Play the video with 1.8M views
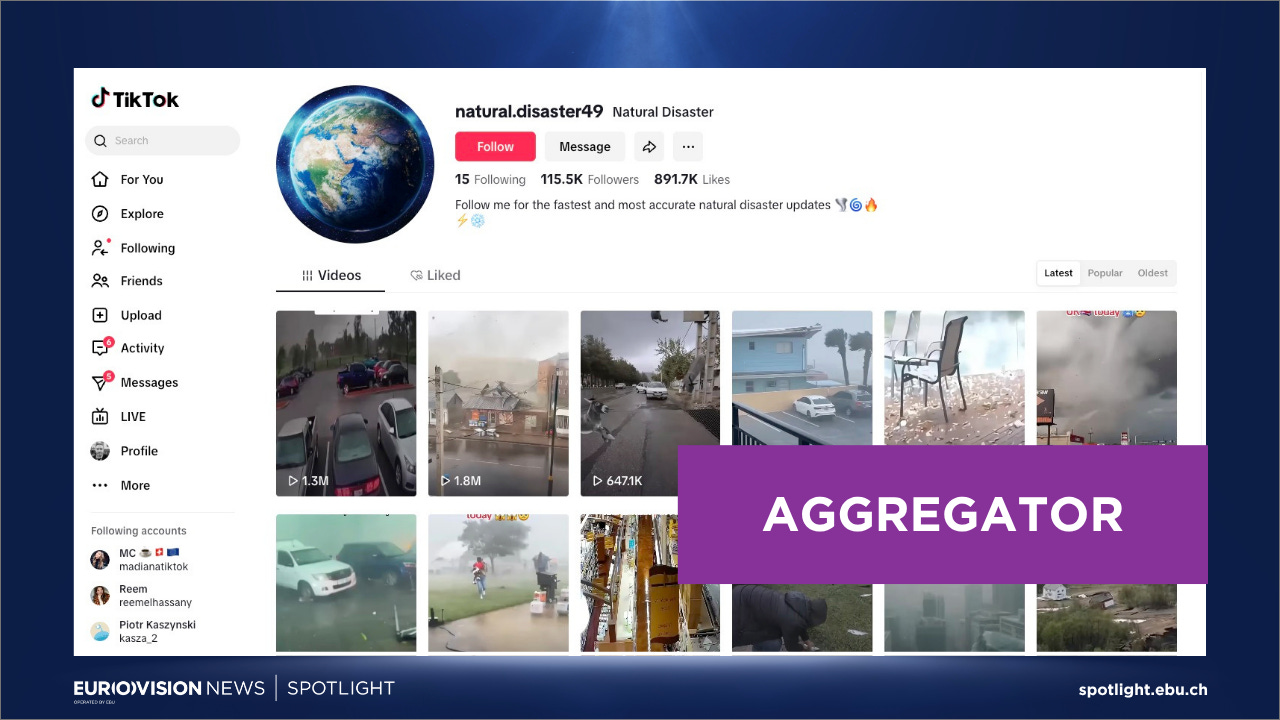This screenshot has height=720, width=1280. coord(498,403)
